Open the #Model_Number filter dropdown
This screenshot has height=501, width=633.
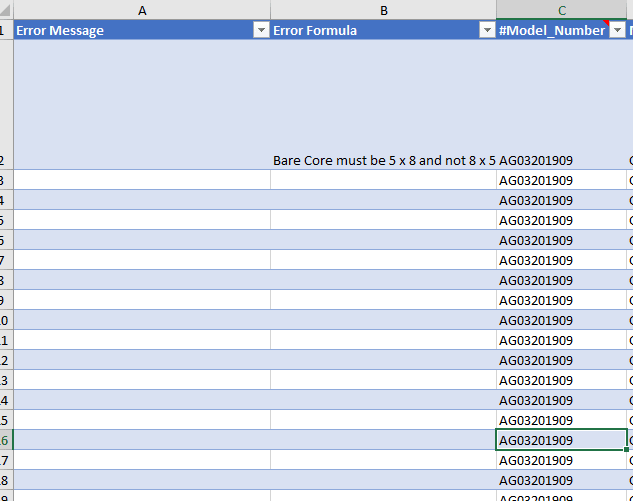(x=617, y=30)
